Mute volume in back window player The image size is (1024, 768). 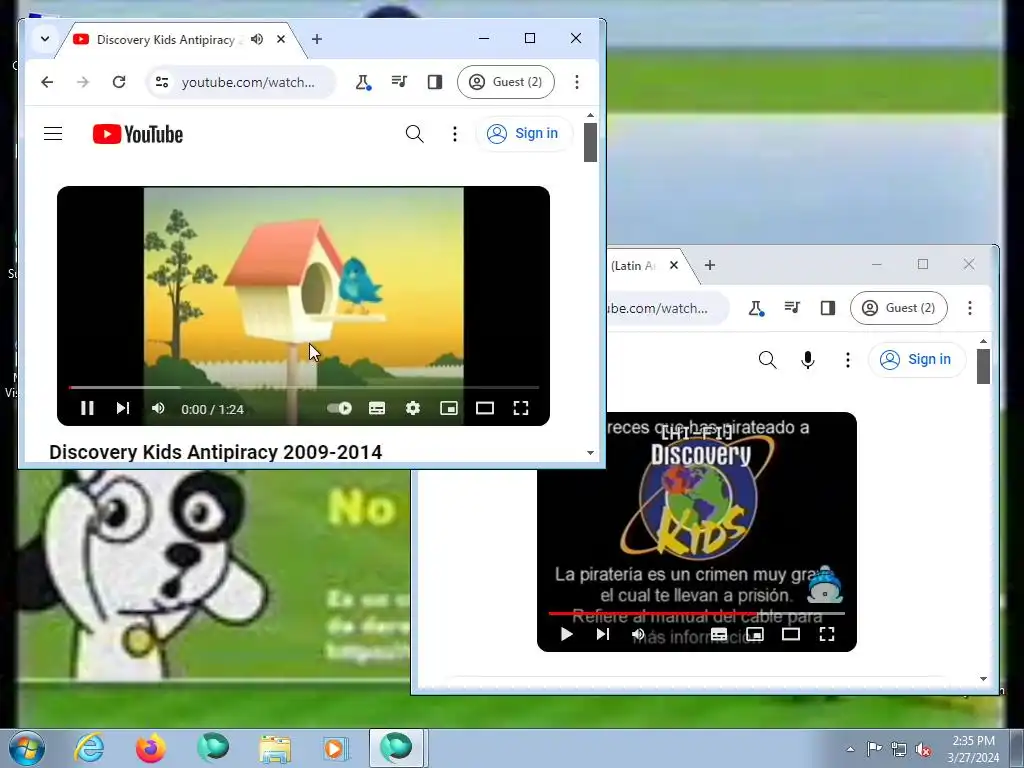coord(638,634)
